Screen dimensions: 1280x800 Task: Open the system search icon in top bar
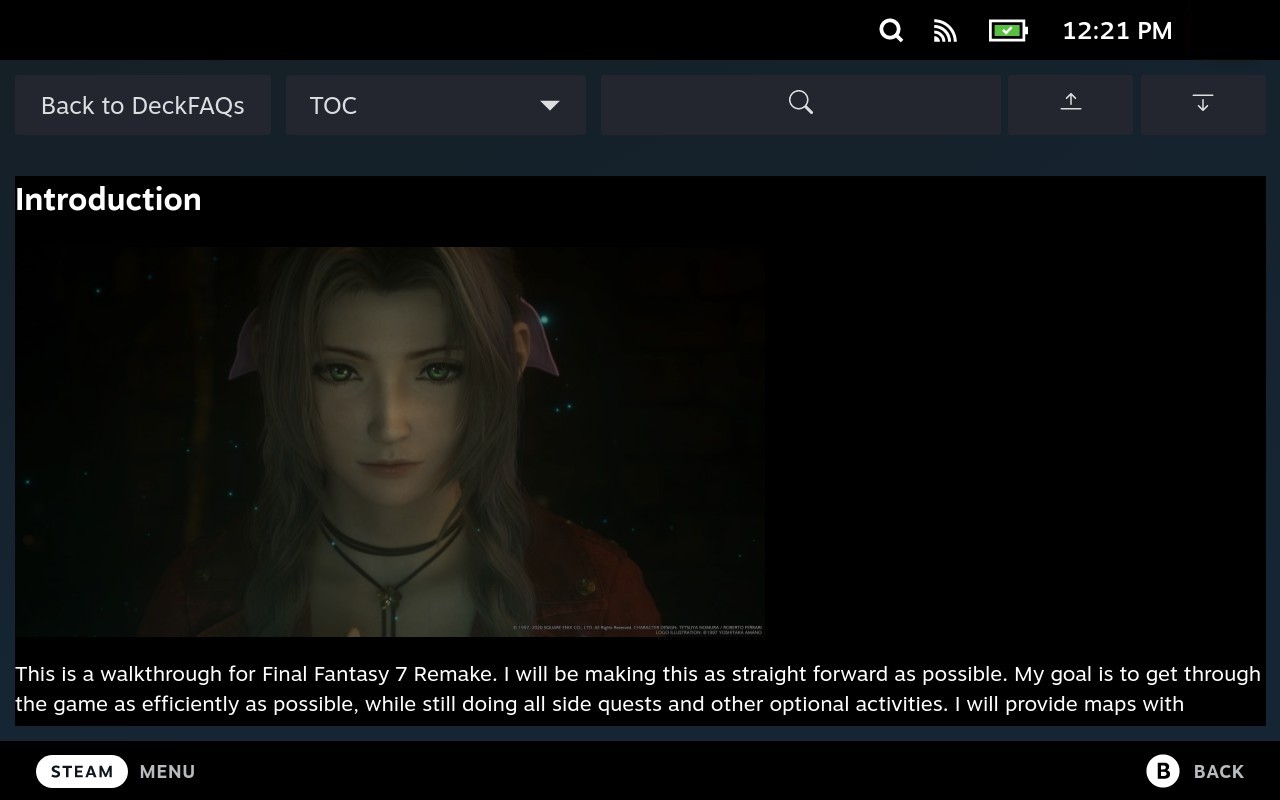(891, 31)
